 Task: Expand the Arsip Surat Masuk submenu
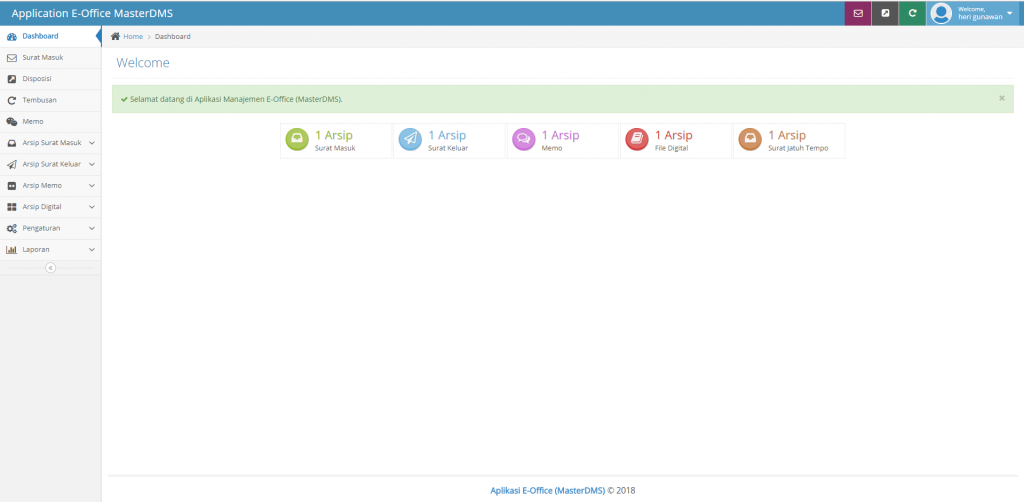(x=50, y=142)
